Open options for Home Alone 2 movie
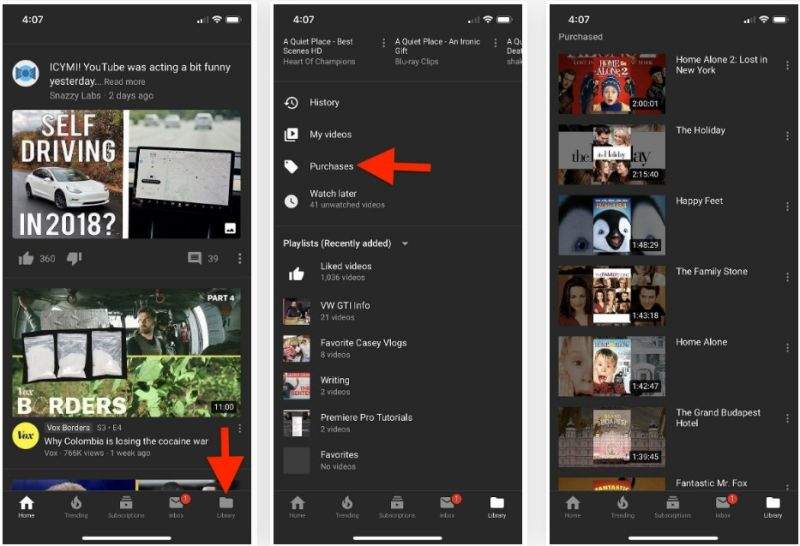 click(787, 65)
